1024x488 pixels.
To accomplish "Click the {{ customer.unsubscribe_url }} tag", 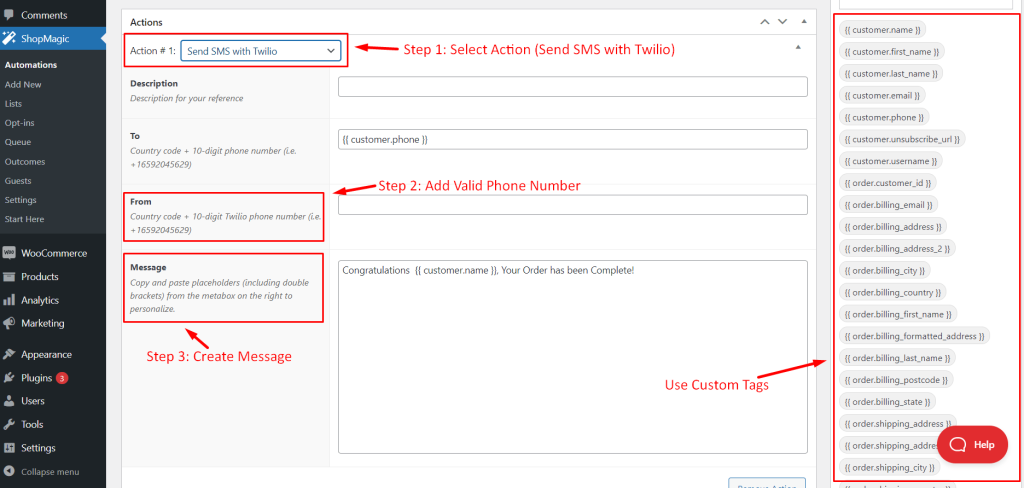I will point(903,139).
